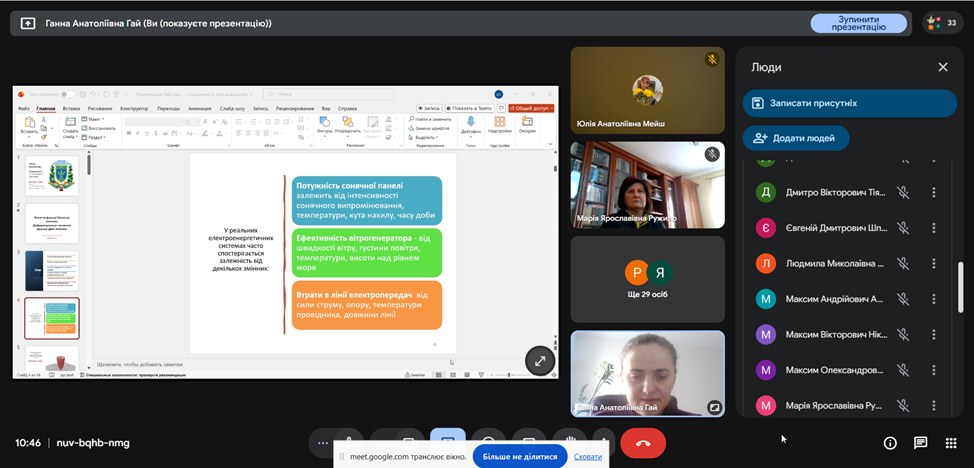
Task: Open more options for Максим Вікторович
Action: click(934, 335)
